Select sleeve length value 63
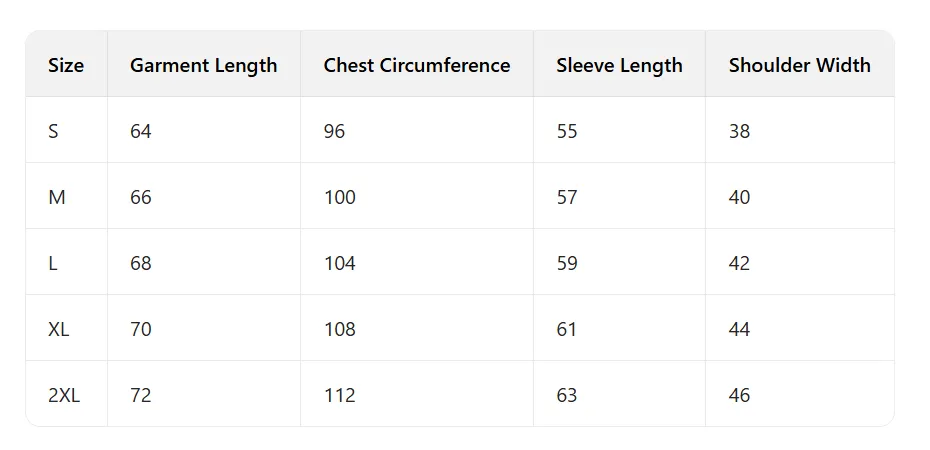 click(567, 395)
